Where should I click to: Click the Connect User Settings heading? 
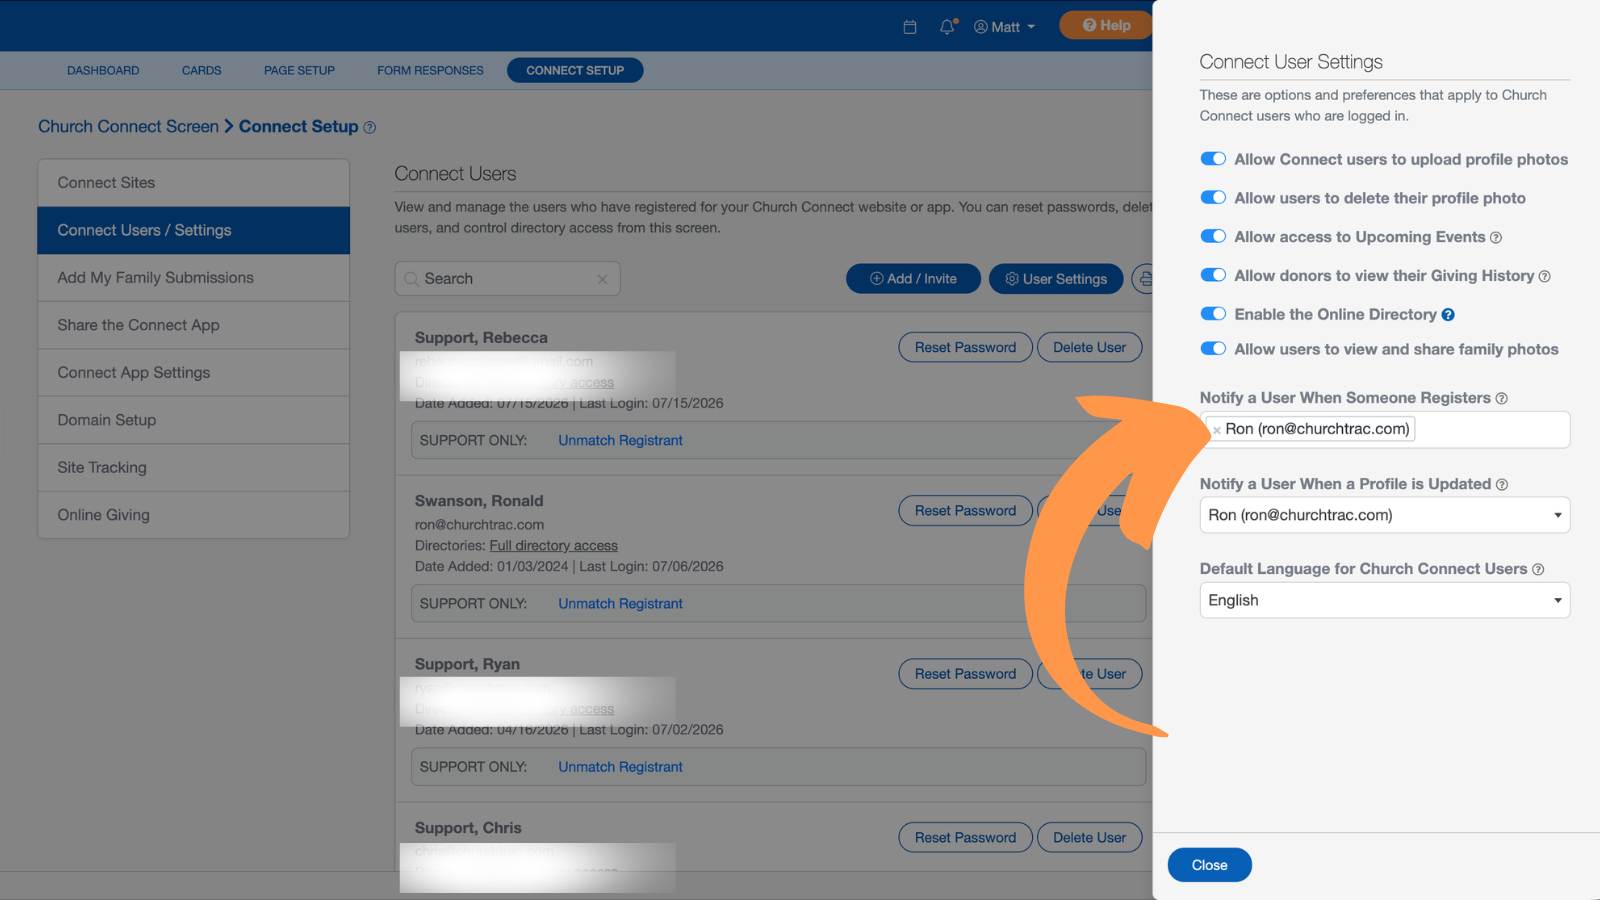[1290, 62]
